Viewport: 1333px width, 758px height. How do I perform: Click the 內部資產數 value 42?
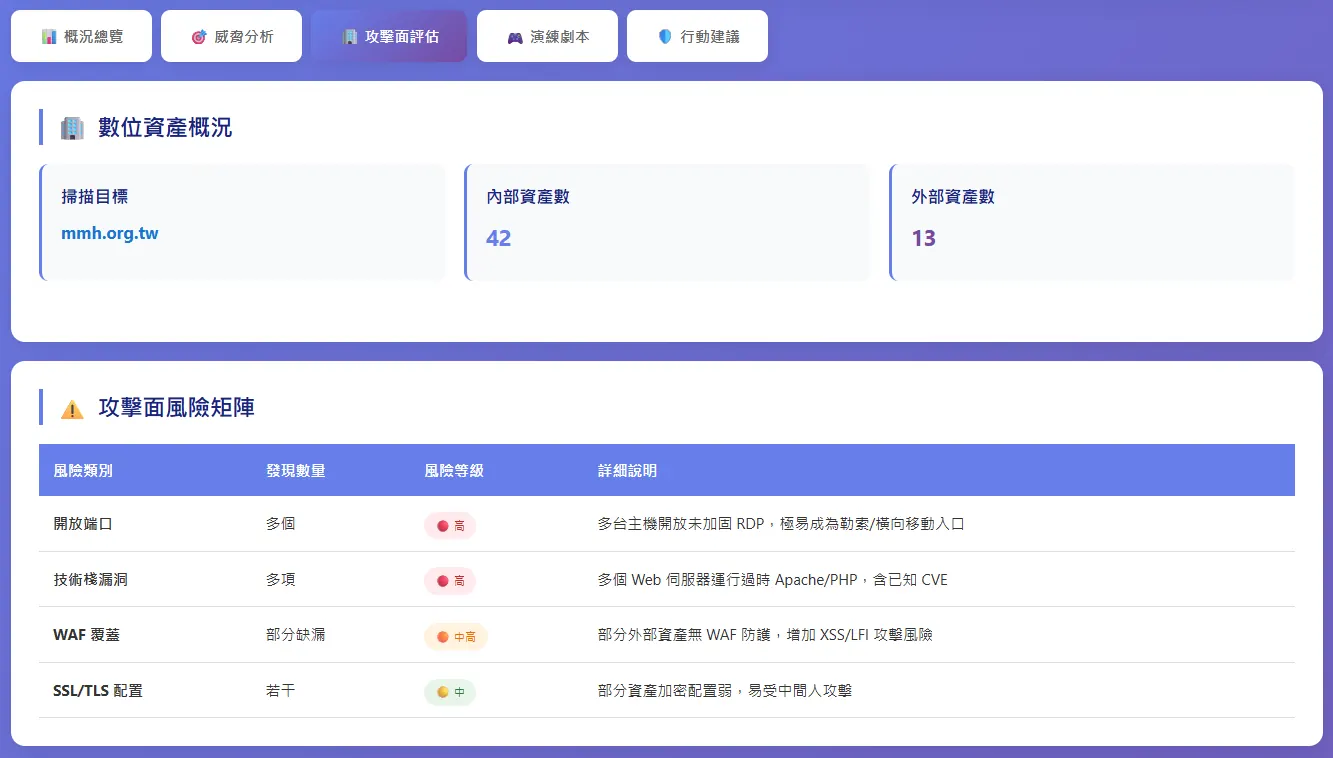498,238
